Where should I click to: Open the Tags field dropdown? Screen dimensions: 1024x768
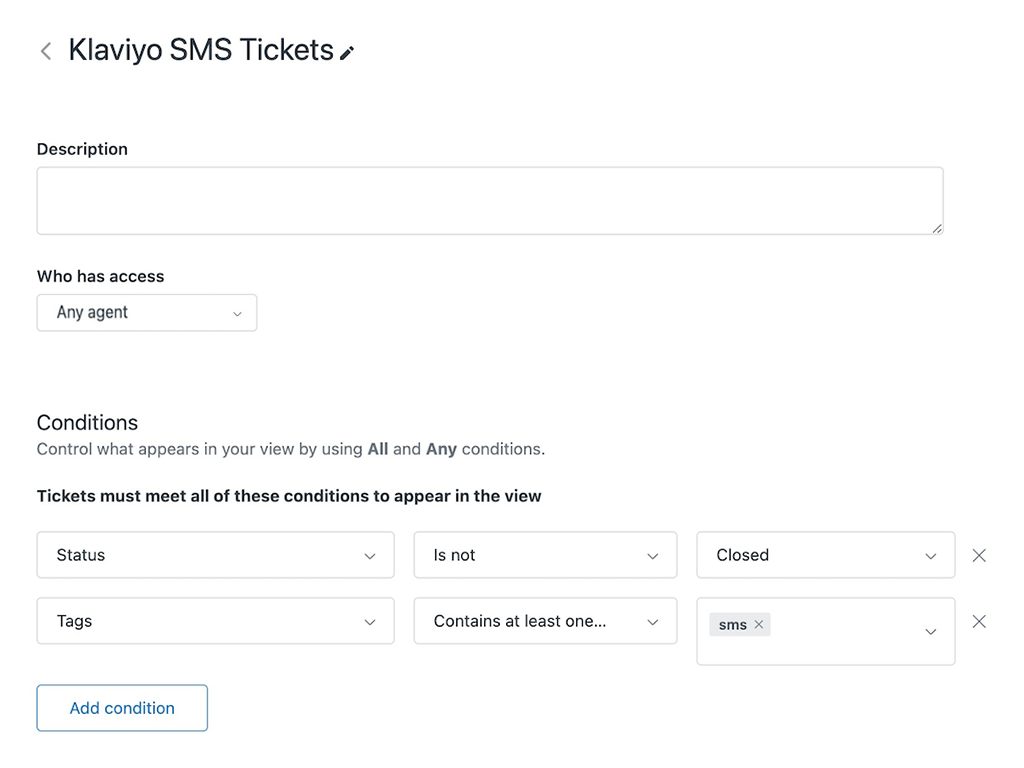pos(215,621)
